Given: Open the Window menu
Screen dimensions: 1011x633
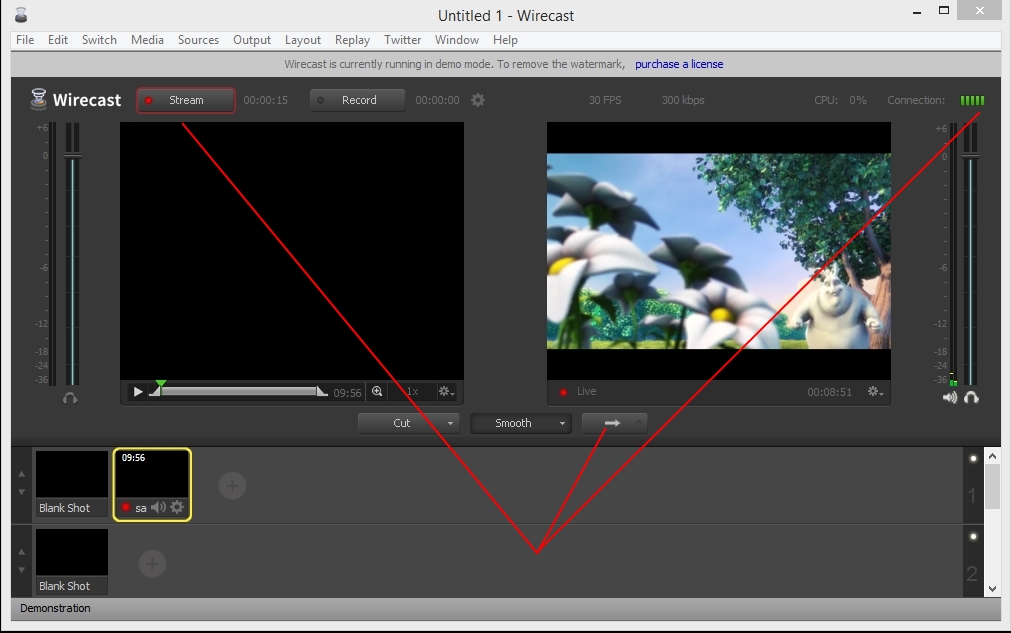Looking at the screenshot, I should click(x=456, y=40).
